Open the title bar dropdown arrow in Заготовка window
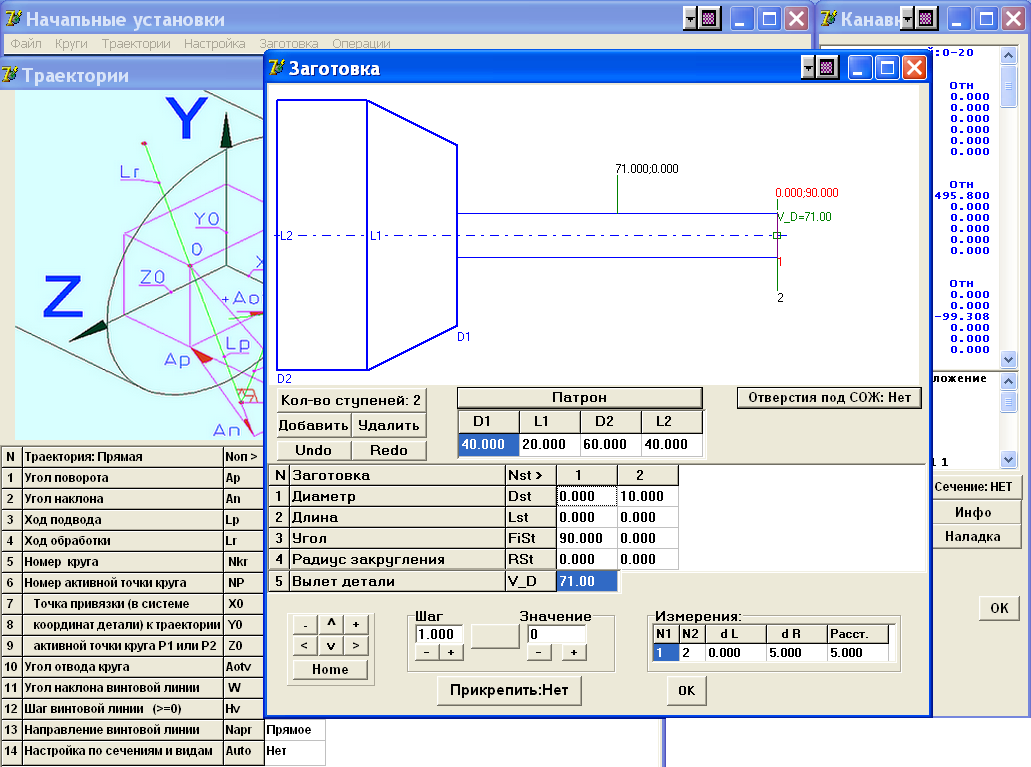This screenshot has height=767, width=1031. pos(809,68)
